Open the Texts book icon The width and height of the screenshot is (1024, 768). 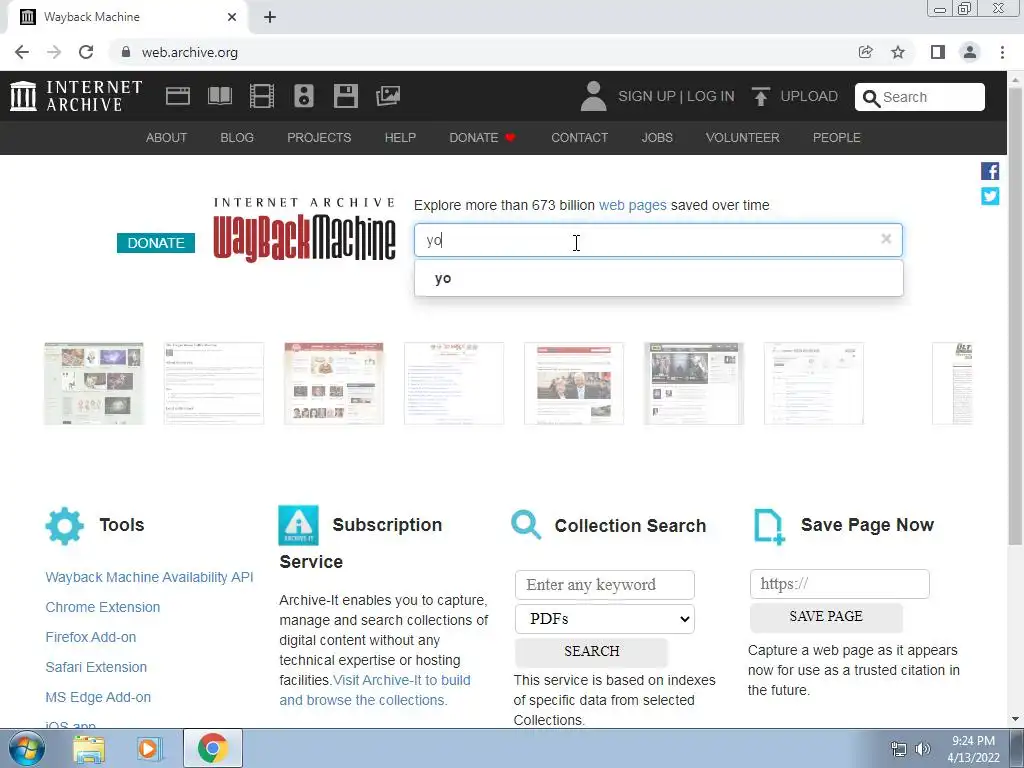point(219,96)
